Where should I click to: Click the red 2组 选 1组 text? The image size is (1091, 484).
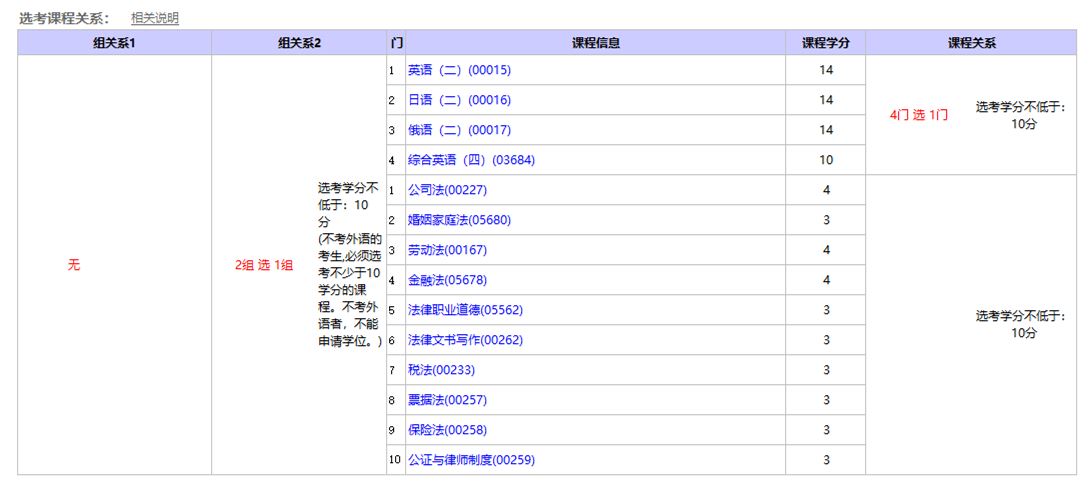tap(264, 265)
